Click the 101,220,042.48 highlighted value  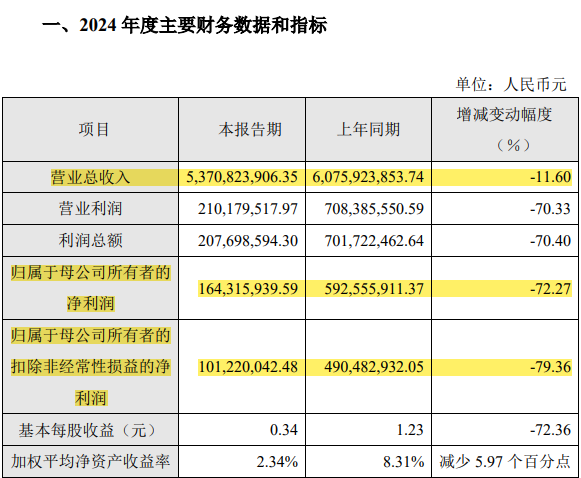(248, 367)
